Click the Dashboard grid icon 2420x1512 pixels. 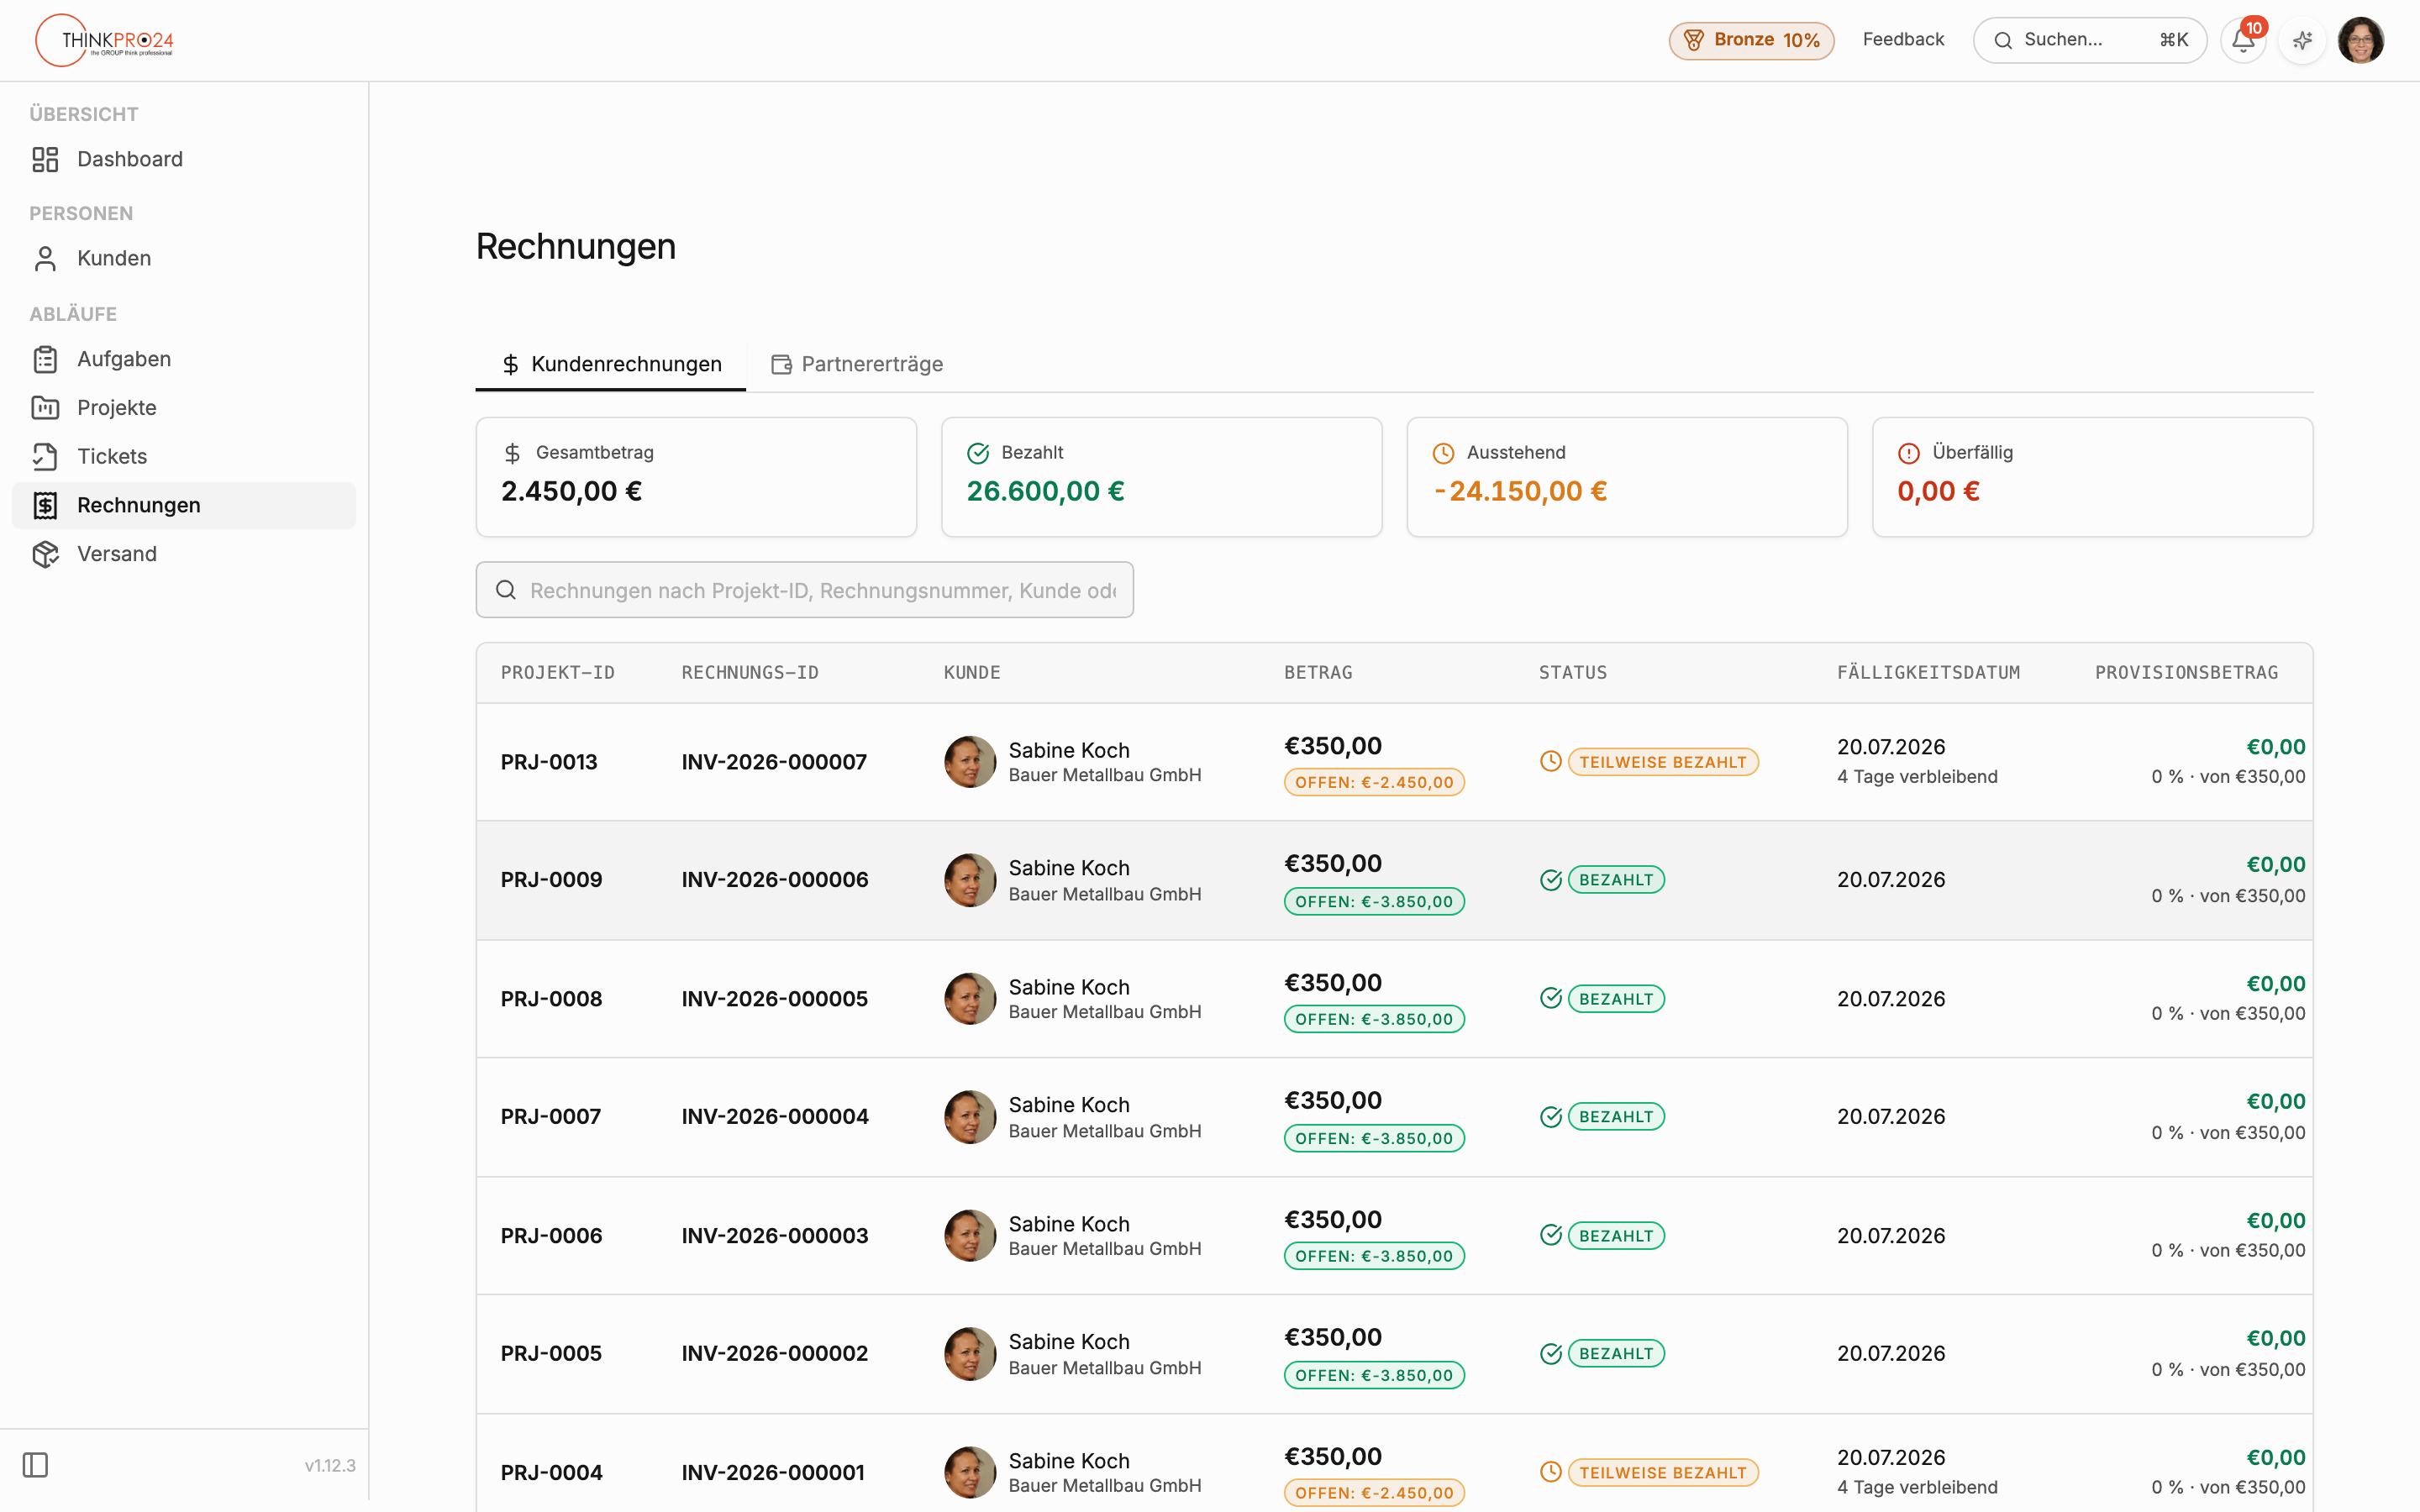(45, 159)
